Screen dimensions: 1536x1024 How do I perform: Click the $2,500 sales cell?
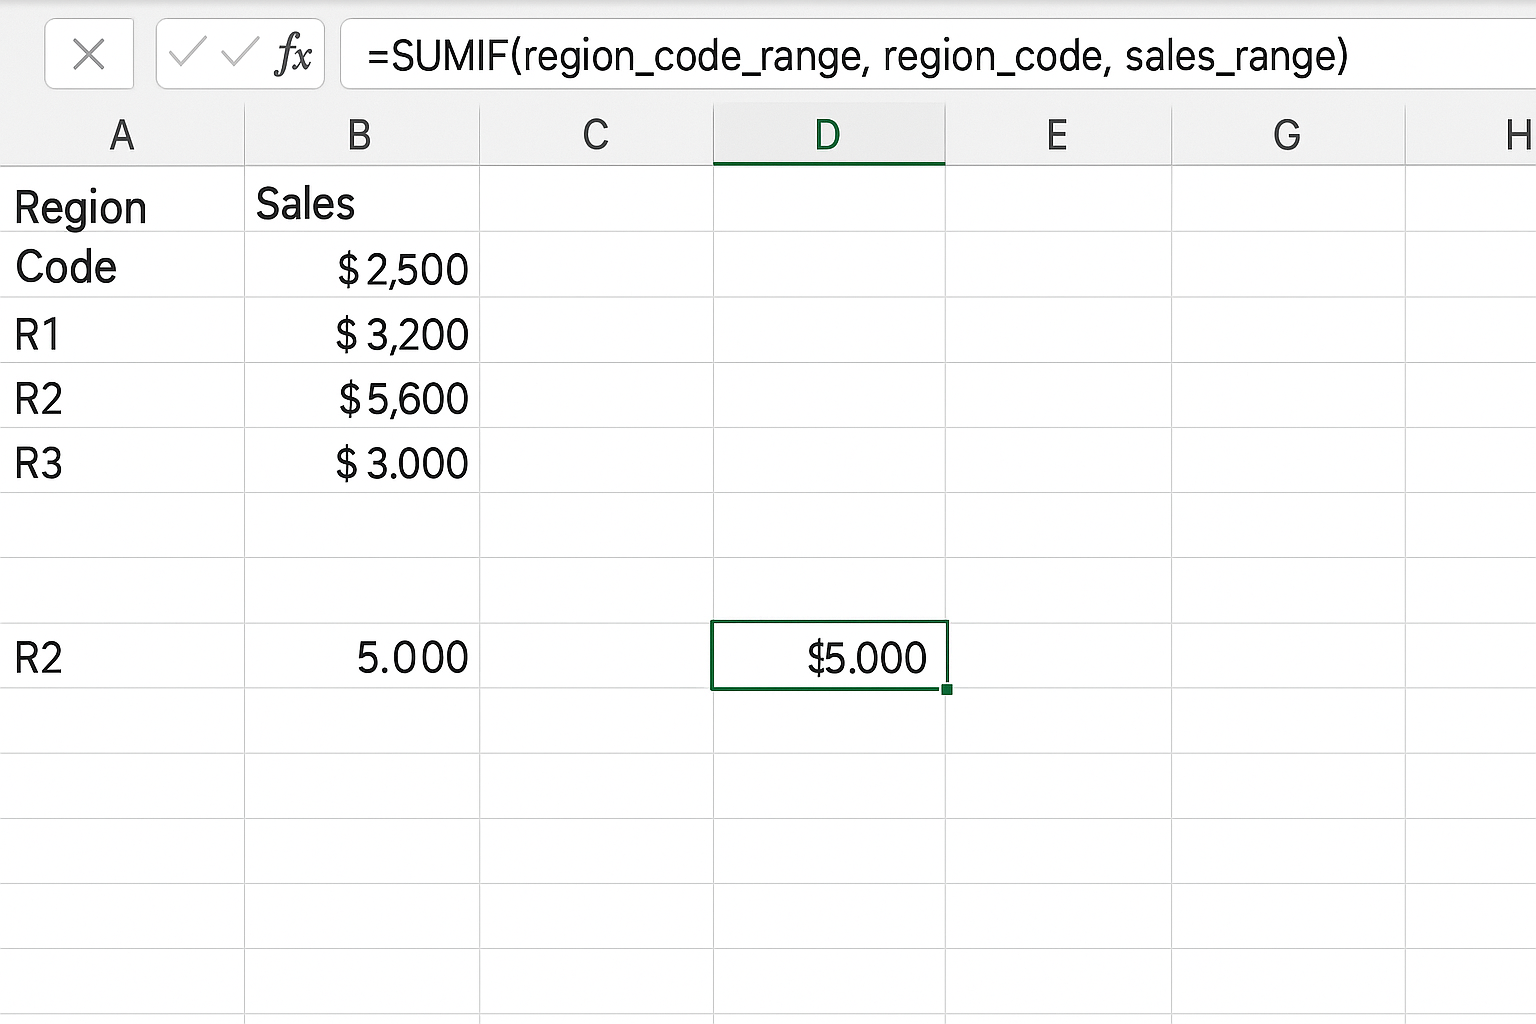tap(361, 265)
